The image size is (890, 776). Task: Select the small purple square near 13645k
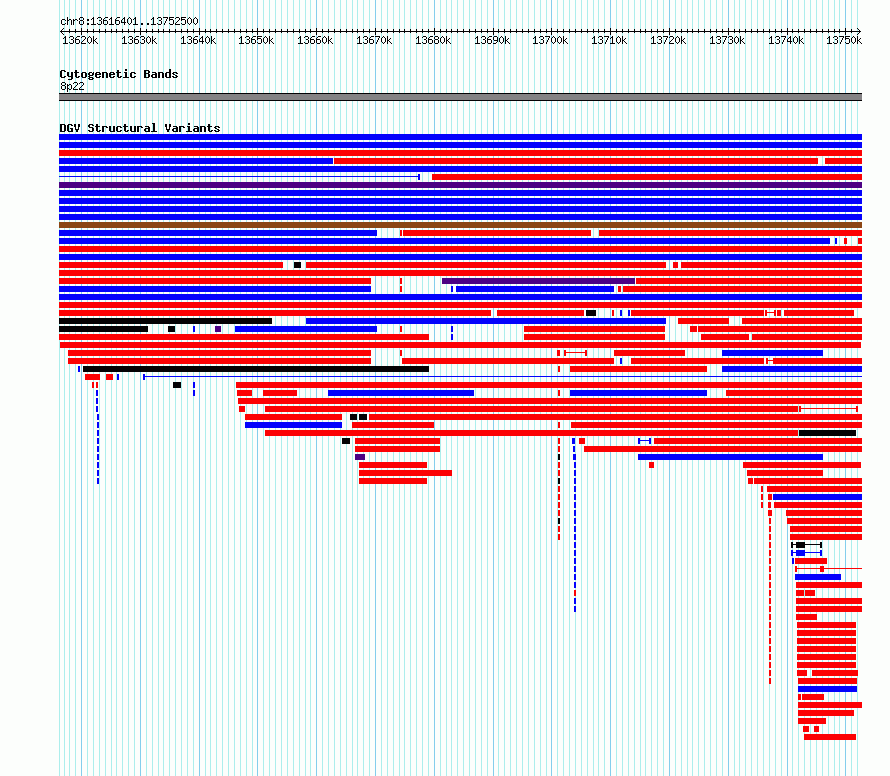pos(218,329)
